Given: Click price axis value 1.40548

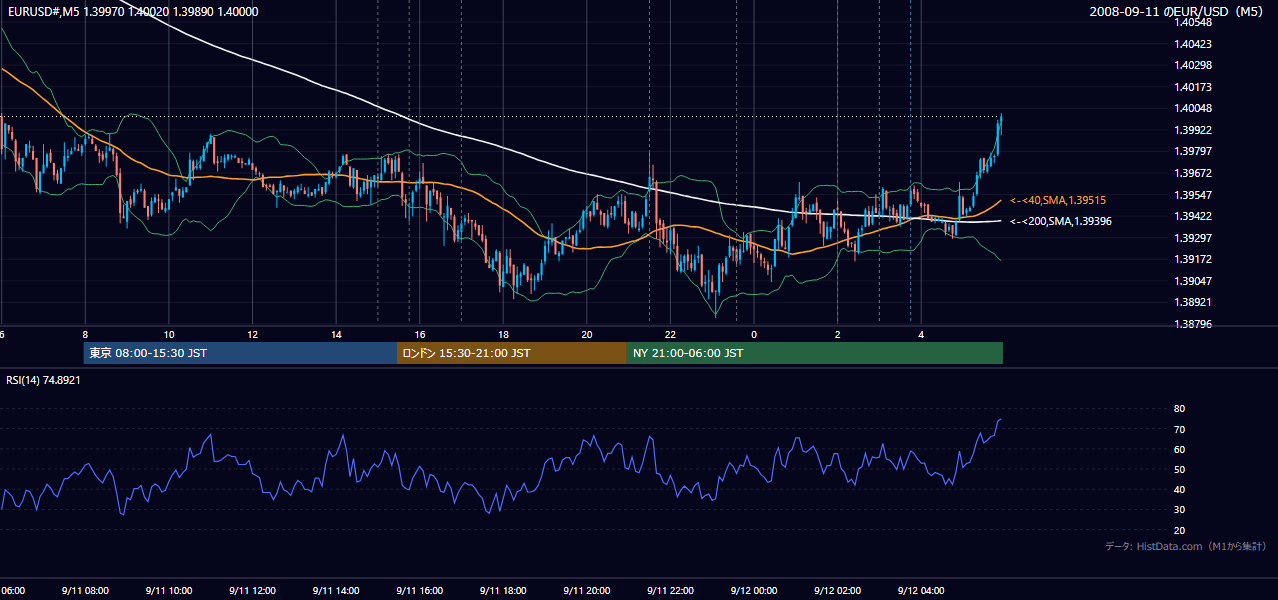Looking at the screenshot, I should point(1193,22).
